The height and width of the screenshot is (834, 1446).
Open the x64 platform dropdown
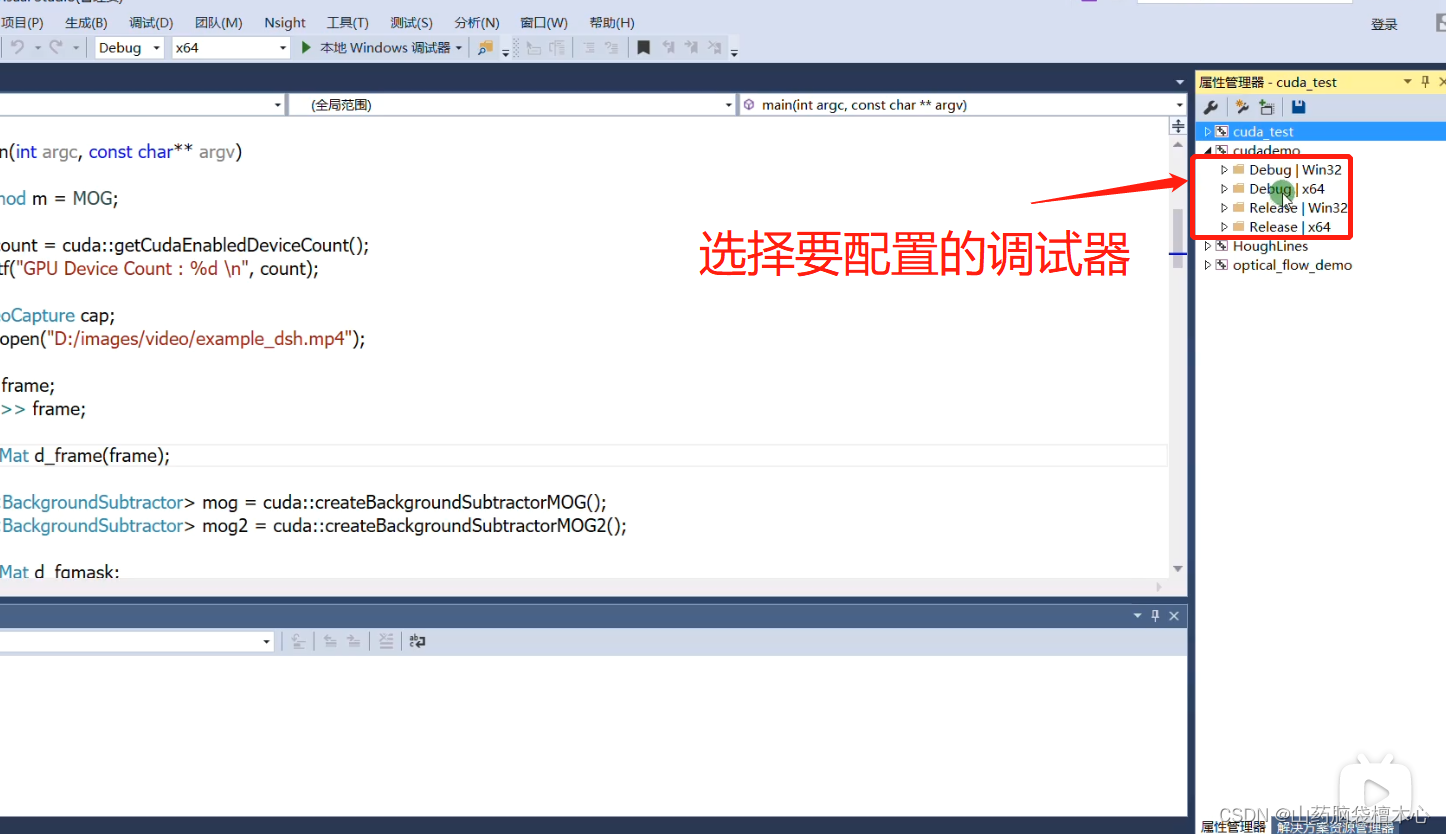230,47
